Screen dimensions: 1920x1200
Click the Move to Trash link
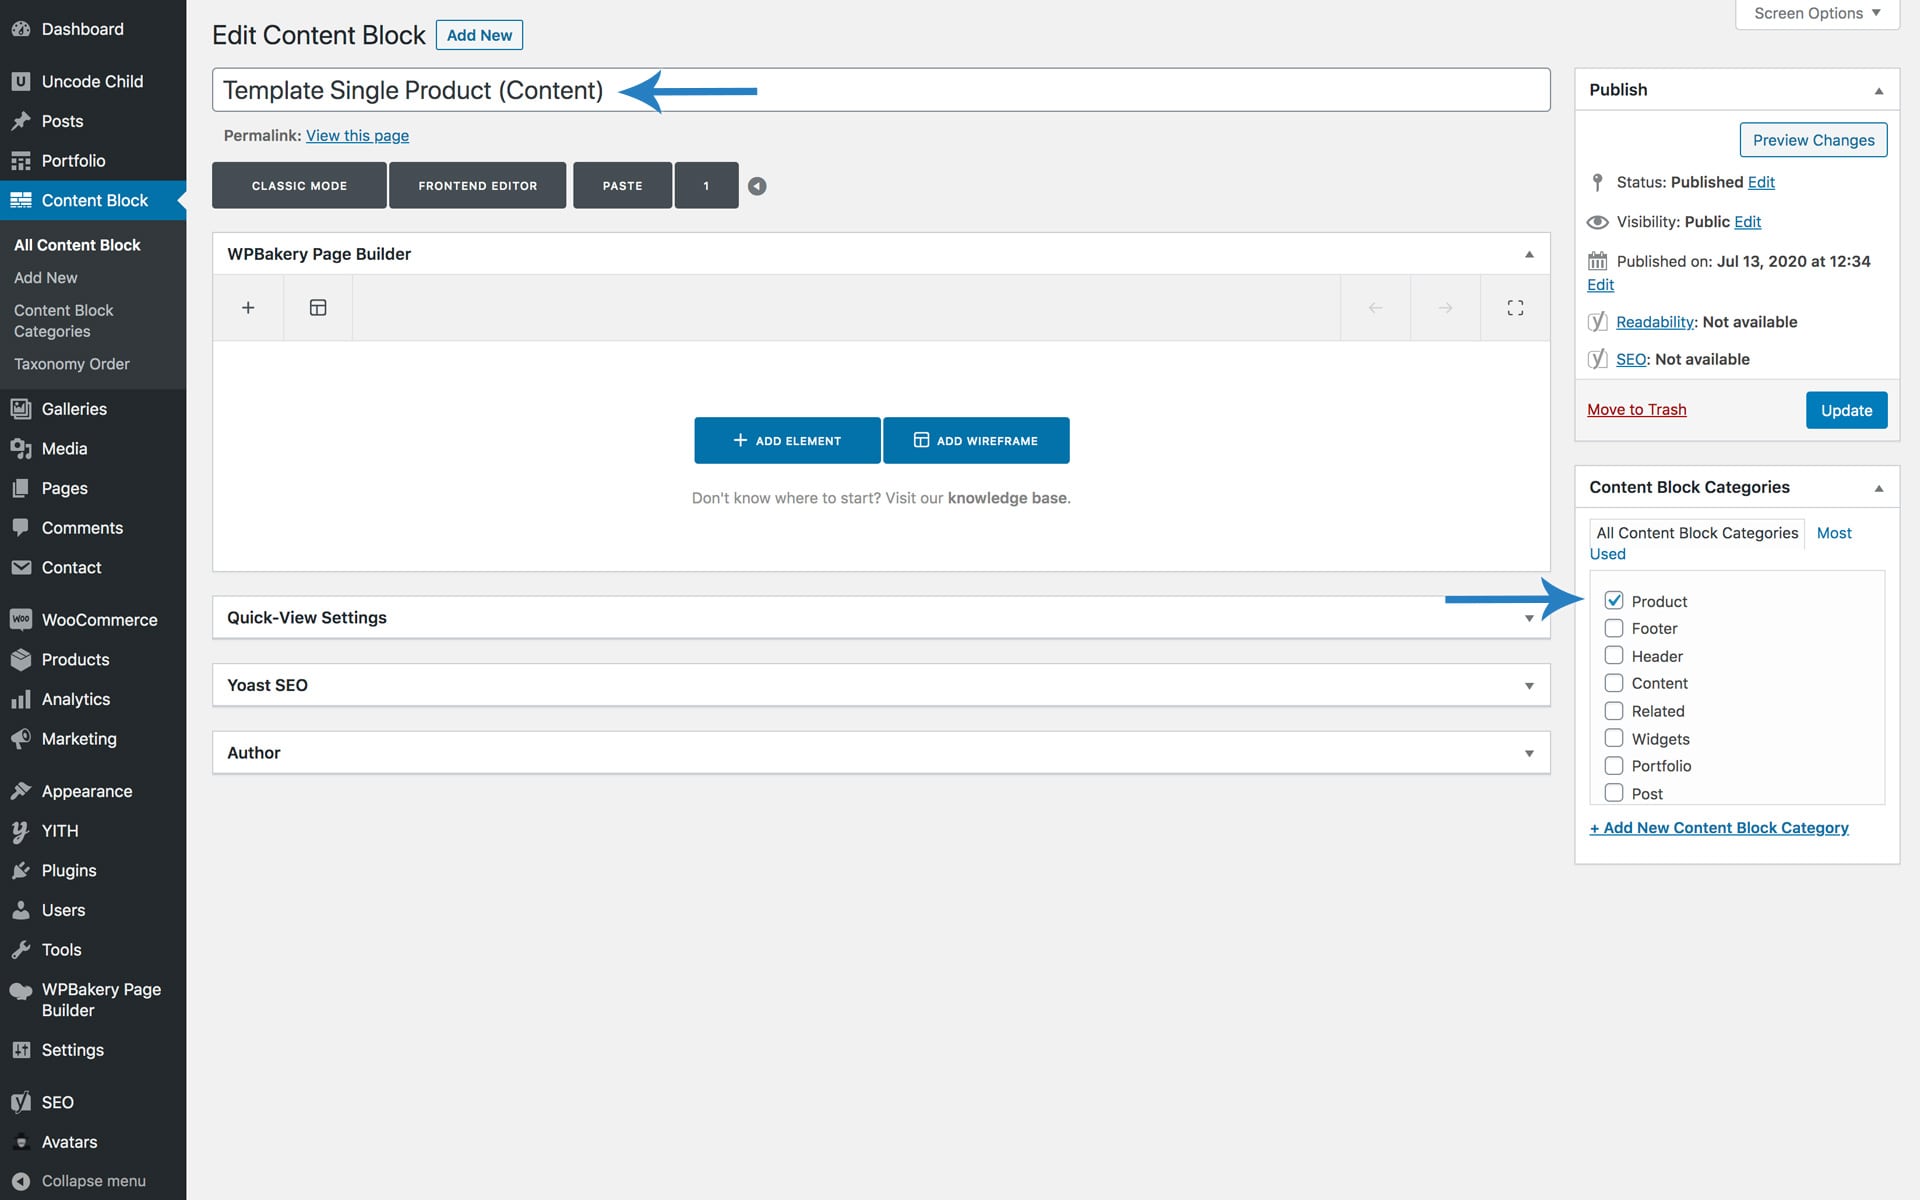tap(1636, 410)
